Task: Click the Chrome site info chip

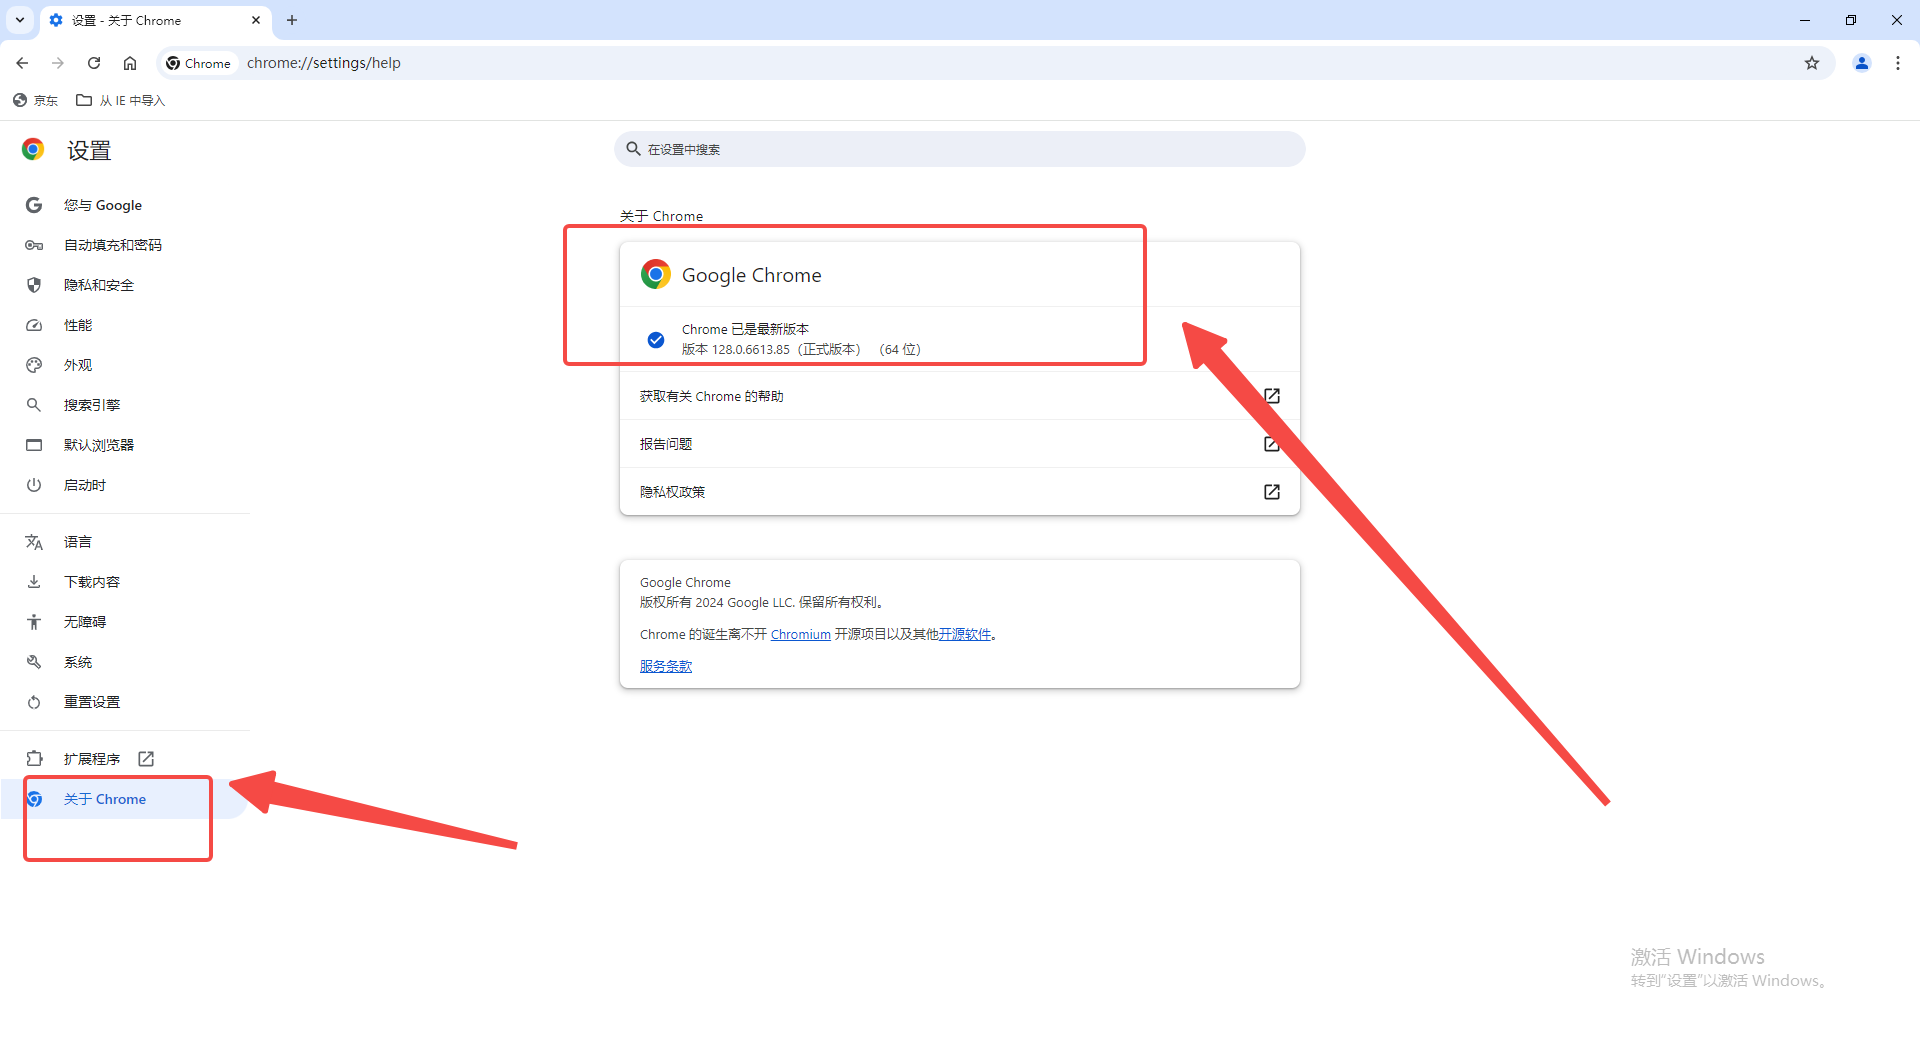Action: click(198, 63)
